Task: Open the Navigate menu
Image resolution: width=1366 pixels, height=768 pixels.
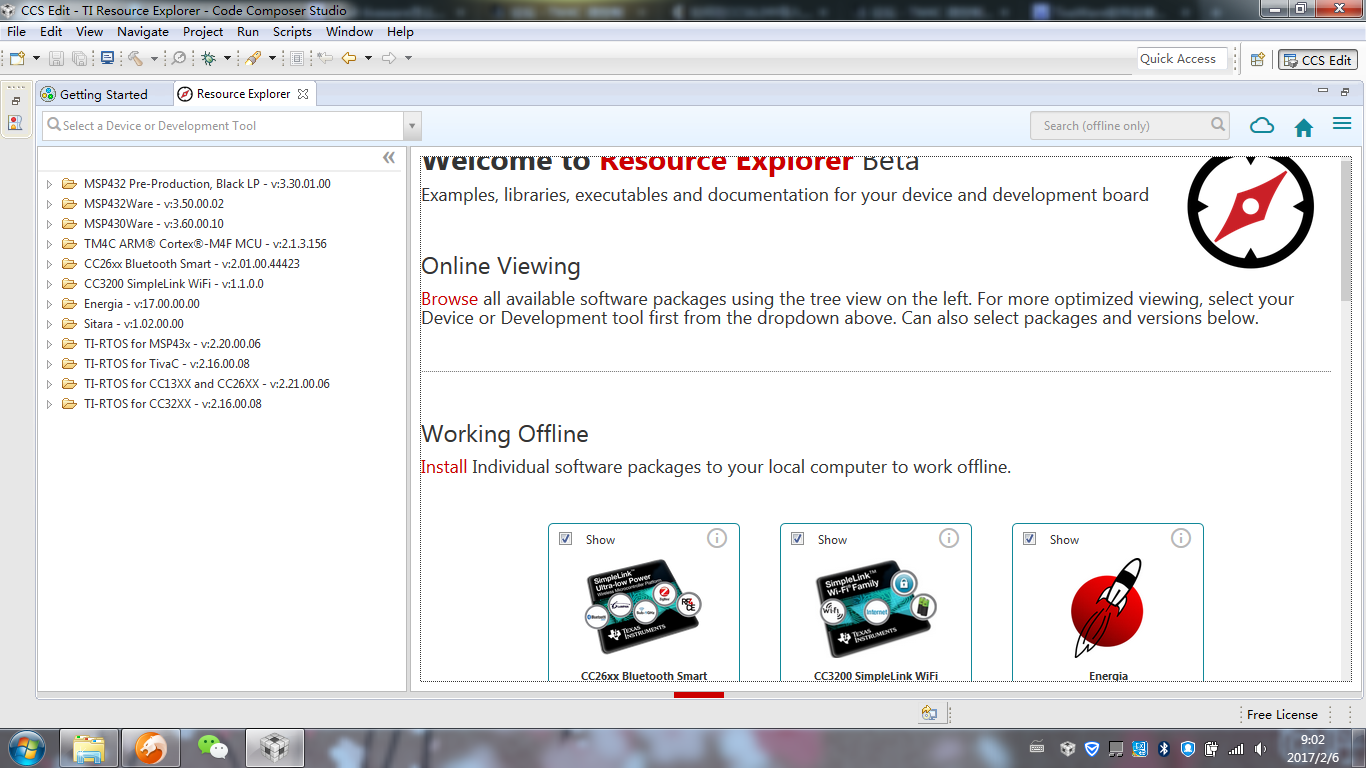Action: [x=143, y=32]
